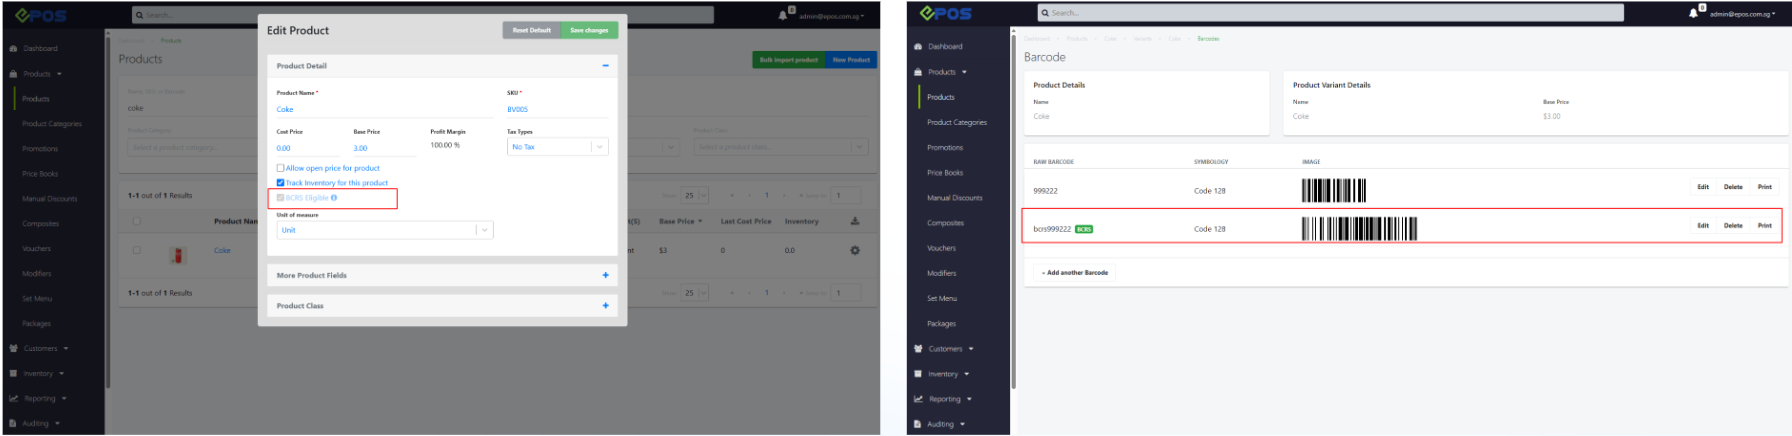The width and height of the screenshot is (1792, 436).
Task: Open Vouchers in the Barcode window sidebar
Action: (x=942, y=248)
